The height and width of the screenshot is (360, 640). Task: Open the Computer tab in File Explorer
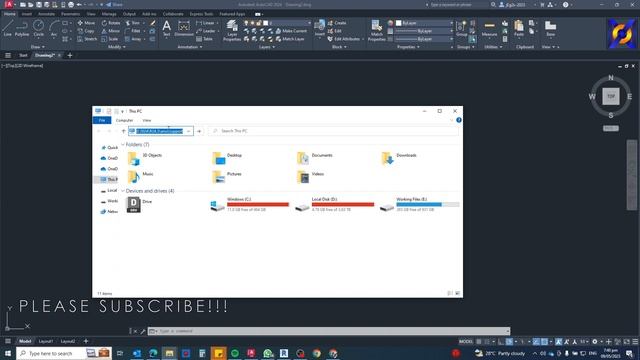coord(124,120)
